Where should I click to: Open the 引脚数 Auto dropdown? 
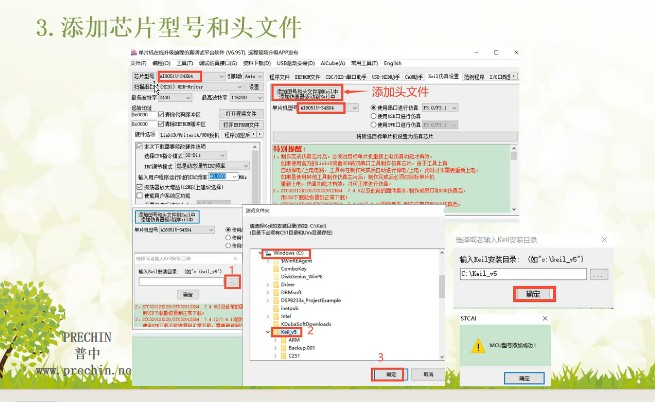254,76
